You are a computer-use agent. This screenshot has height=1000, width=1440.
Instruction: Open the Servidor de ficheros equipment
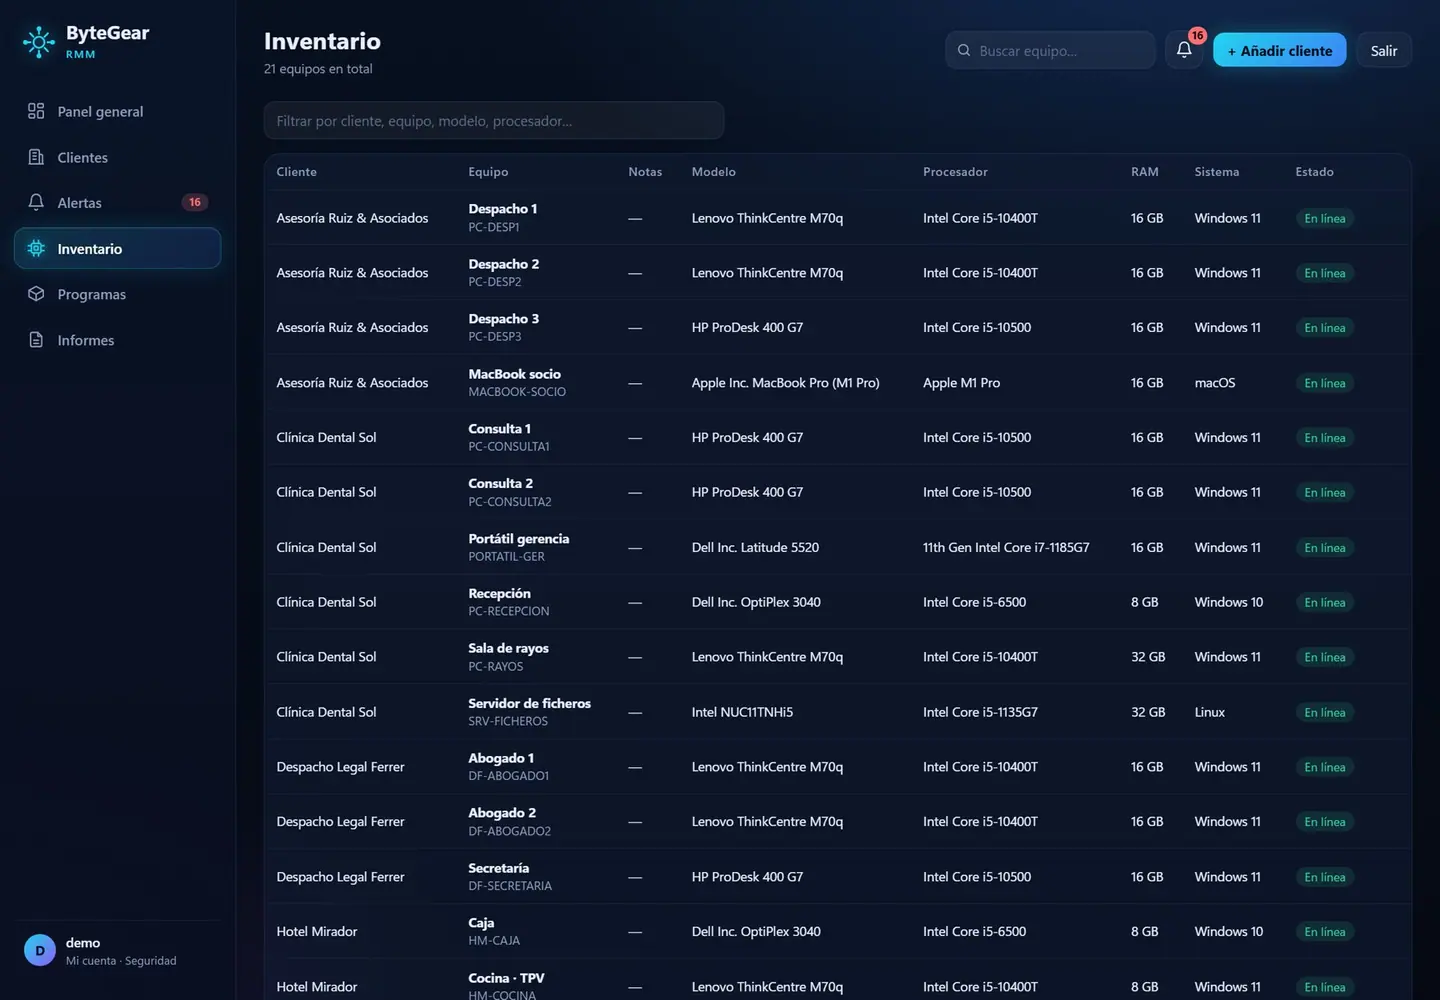click(529, 704)
